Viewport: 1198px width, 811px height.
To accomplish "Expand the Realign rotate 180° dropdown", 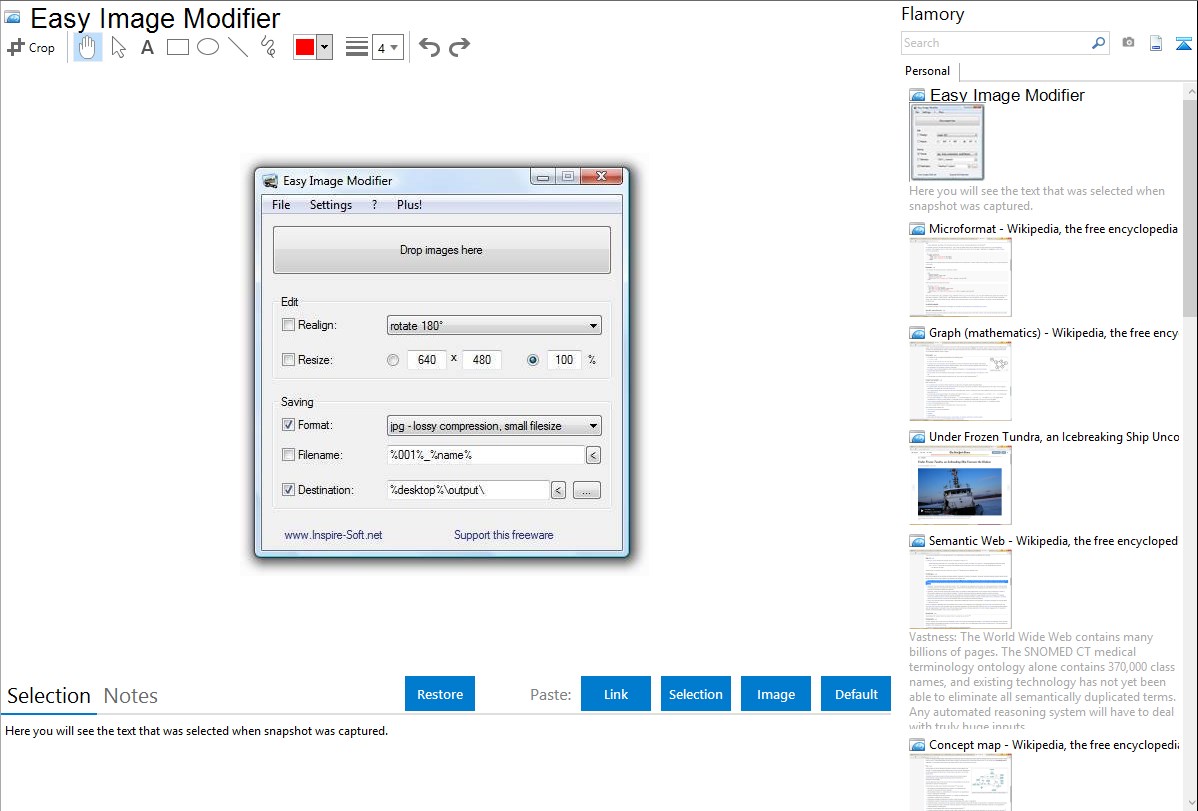I will (494, 326).
